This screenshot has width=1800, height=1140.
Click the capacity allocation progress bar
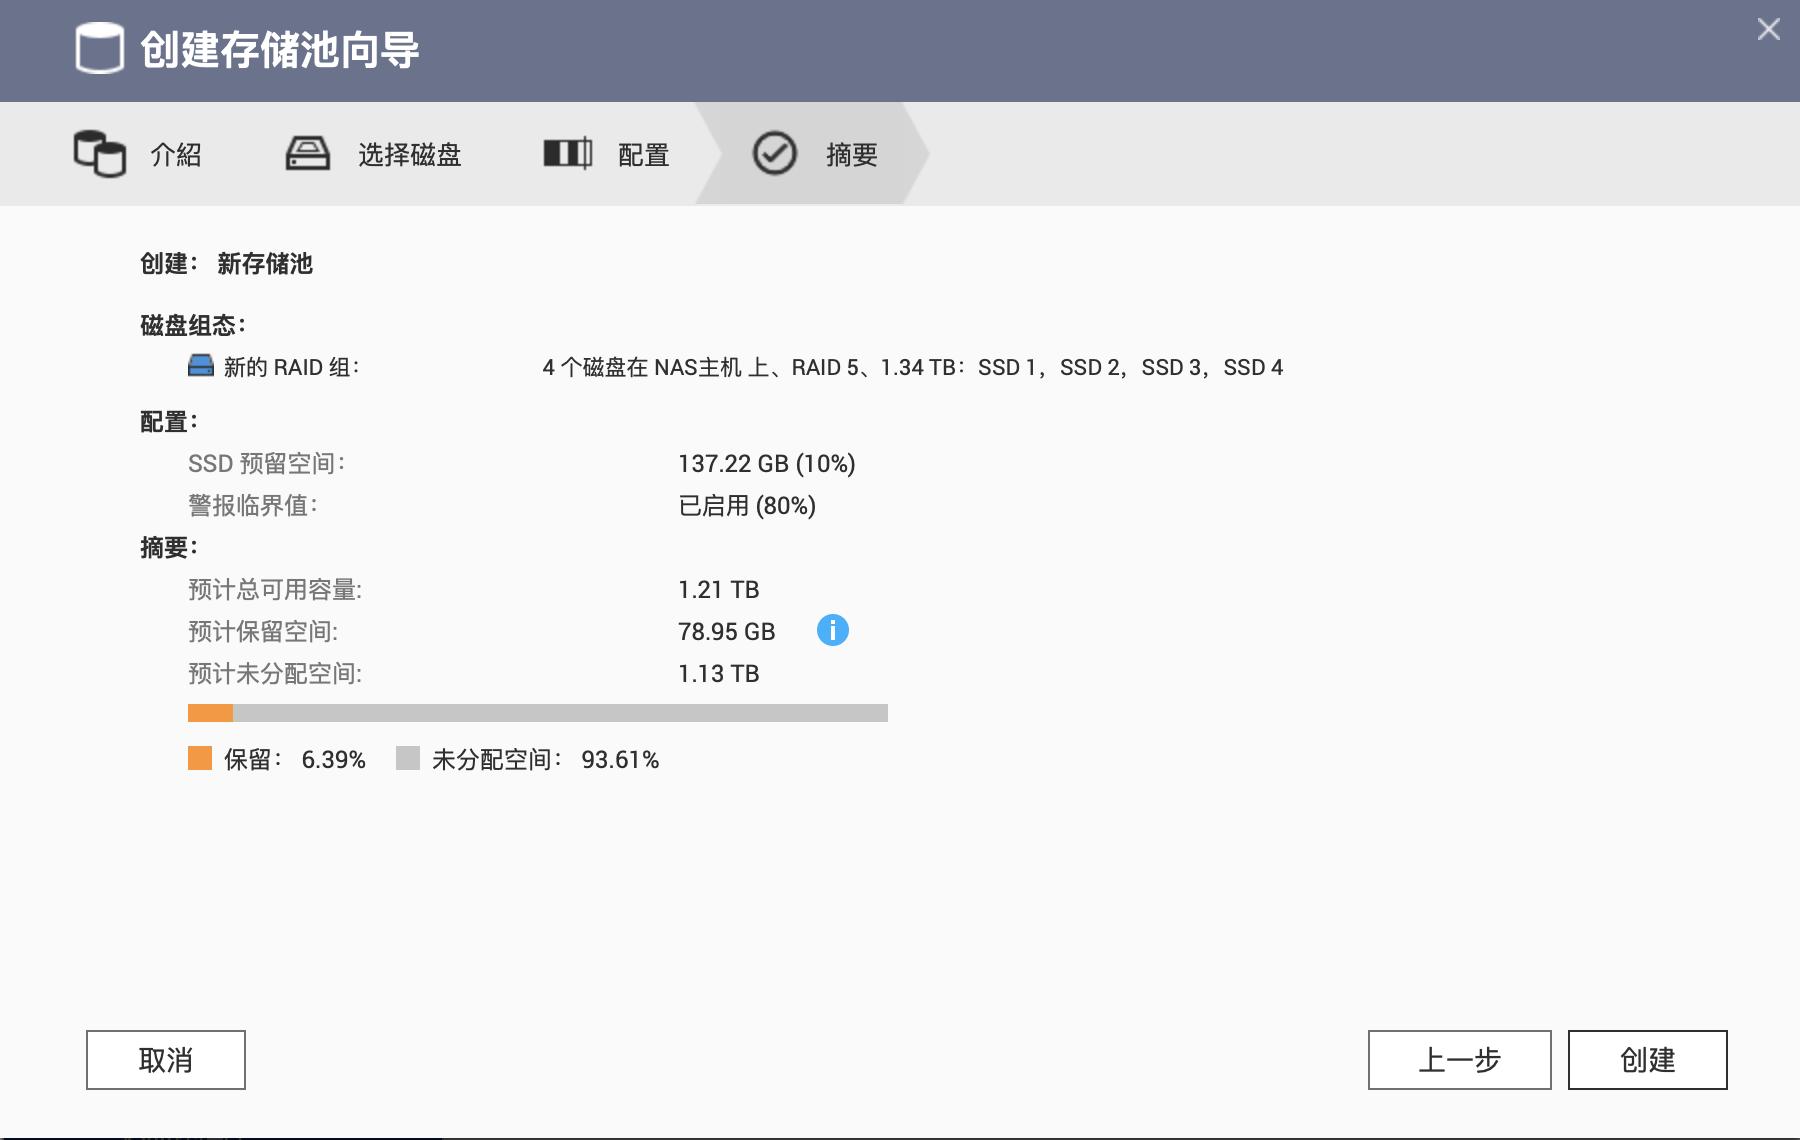coord(538,712)
